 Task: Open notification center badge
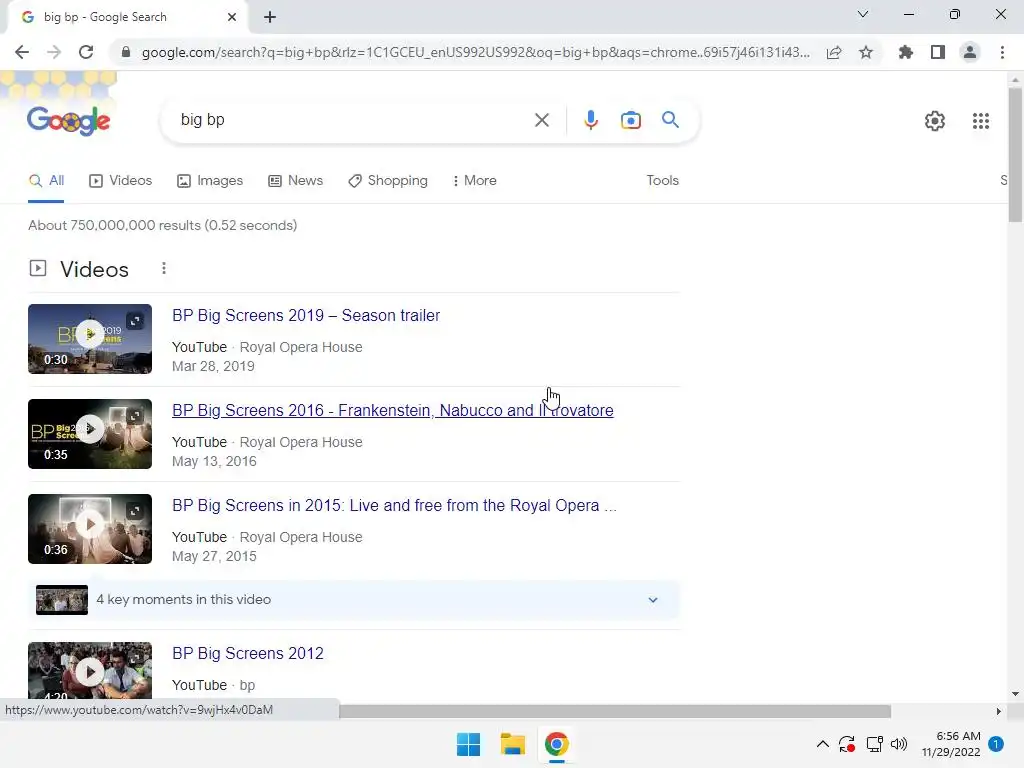coord(996,744)
